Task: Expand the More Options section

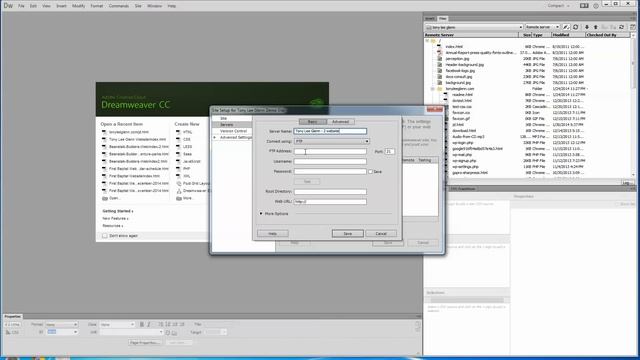Action: [261, 213]
